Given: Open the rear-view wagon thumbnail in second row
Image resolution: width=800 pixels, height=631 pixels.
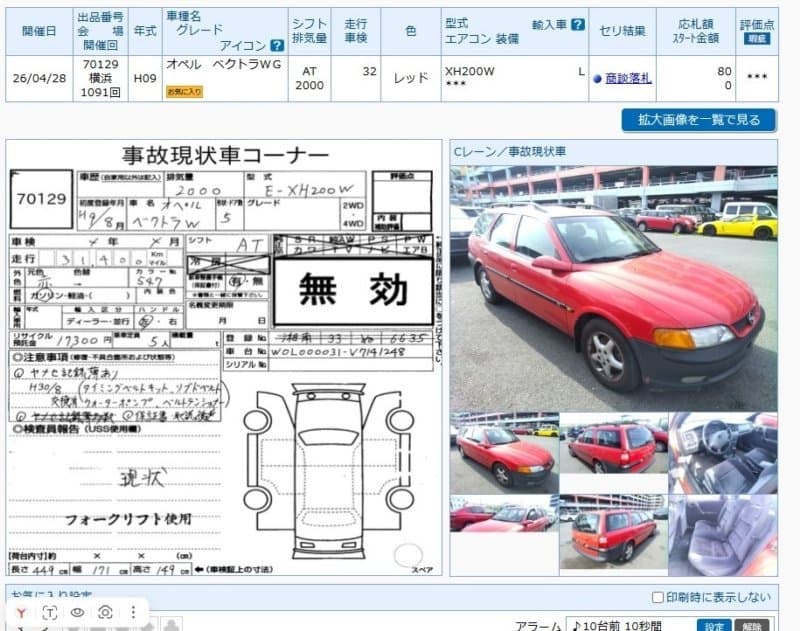Looking at the screenshot, I should [x=614, y=532].
